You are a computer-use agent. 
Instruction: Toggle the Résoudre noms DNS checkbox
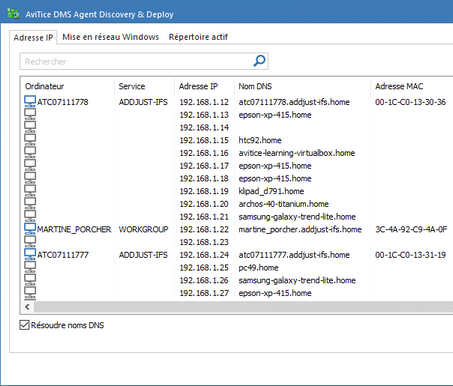coord(24,325)
